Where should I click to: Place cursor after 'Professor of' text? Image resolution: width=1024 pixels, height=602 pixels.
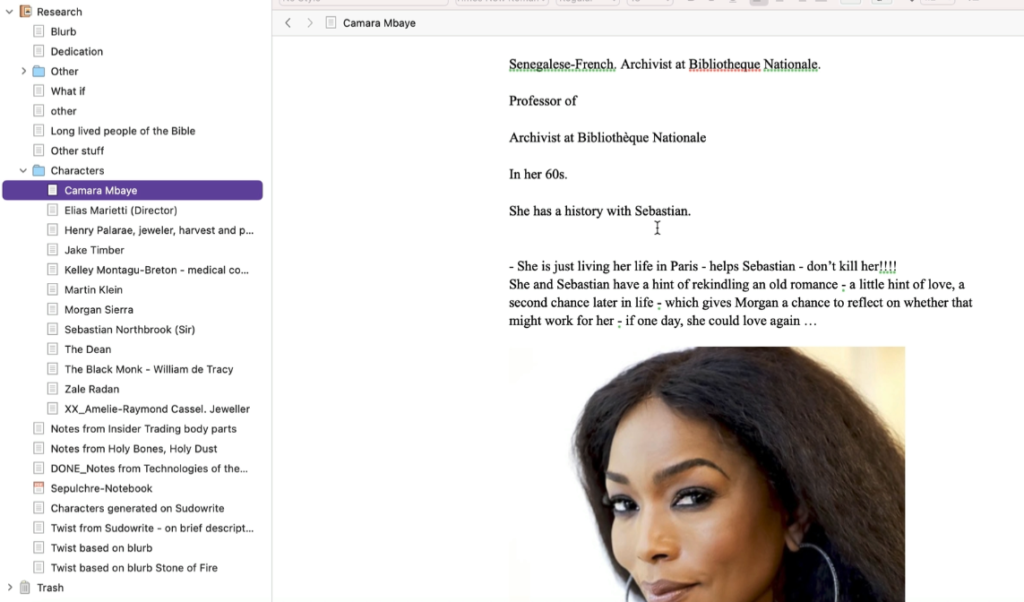point(578,101)
